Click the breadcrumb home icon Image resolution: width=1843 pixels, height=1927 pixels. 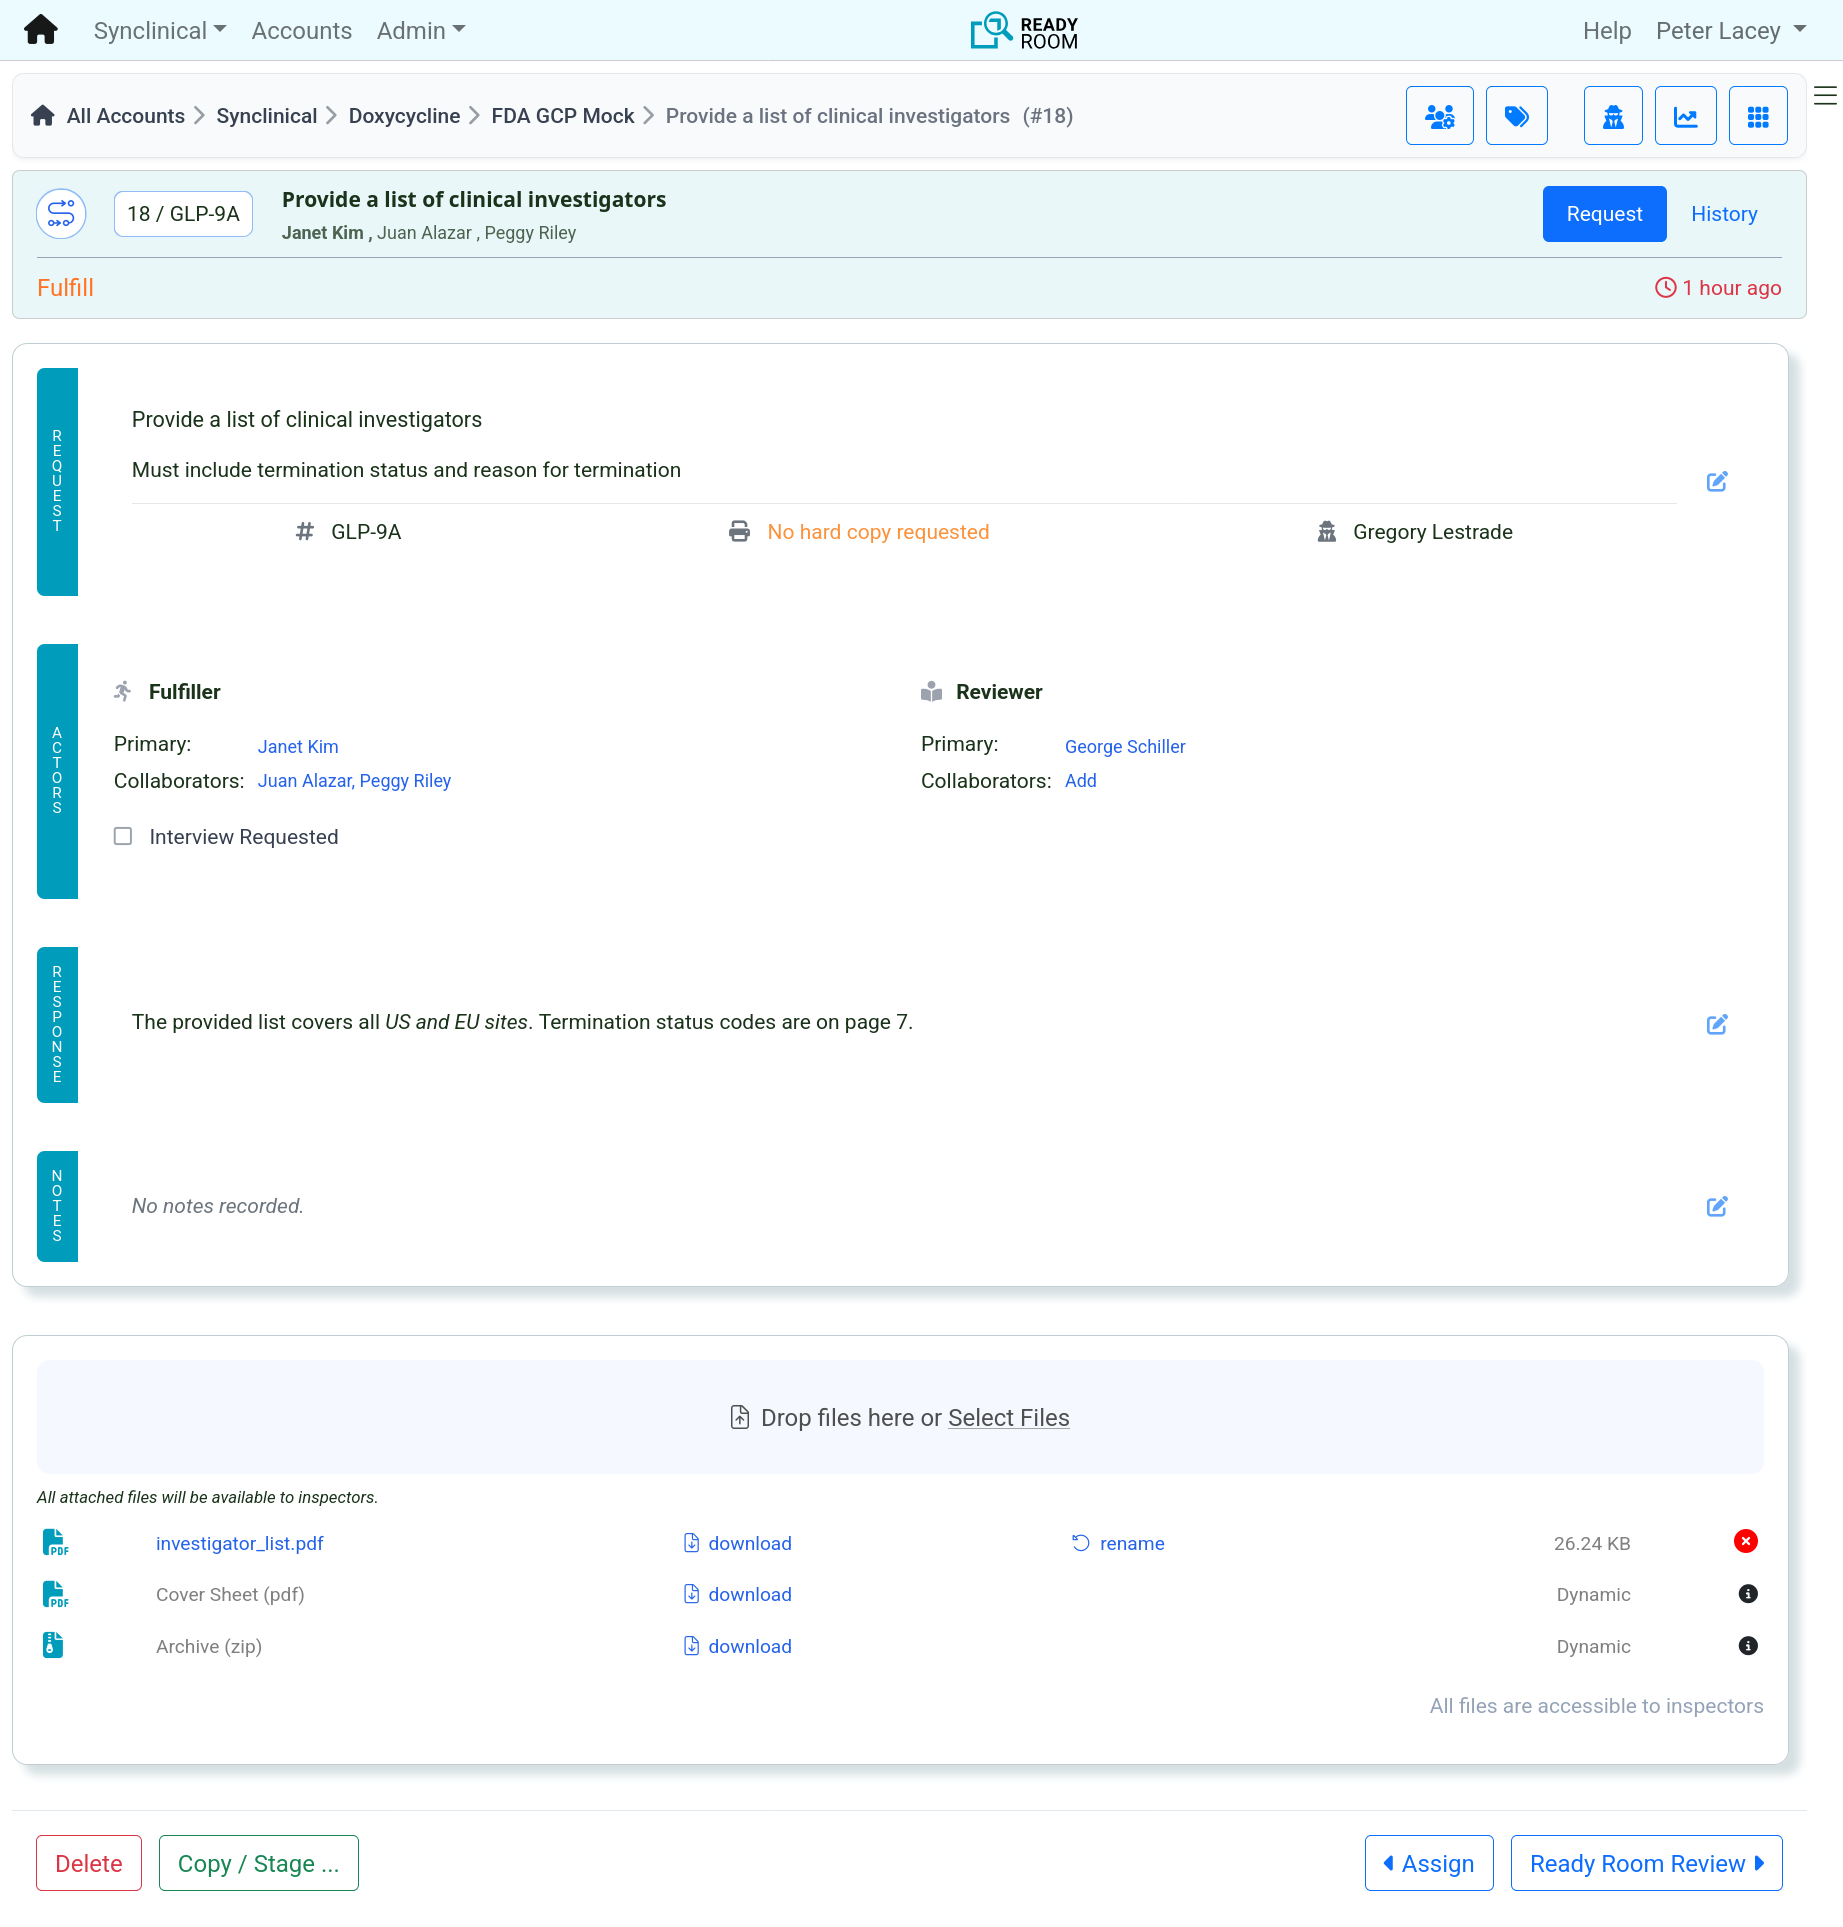42,116
